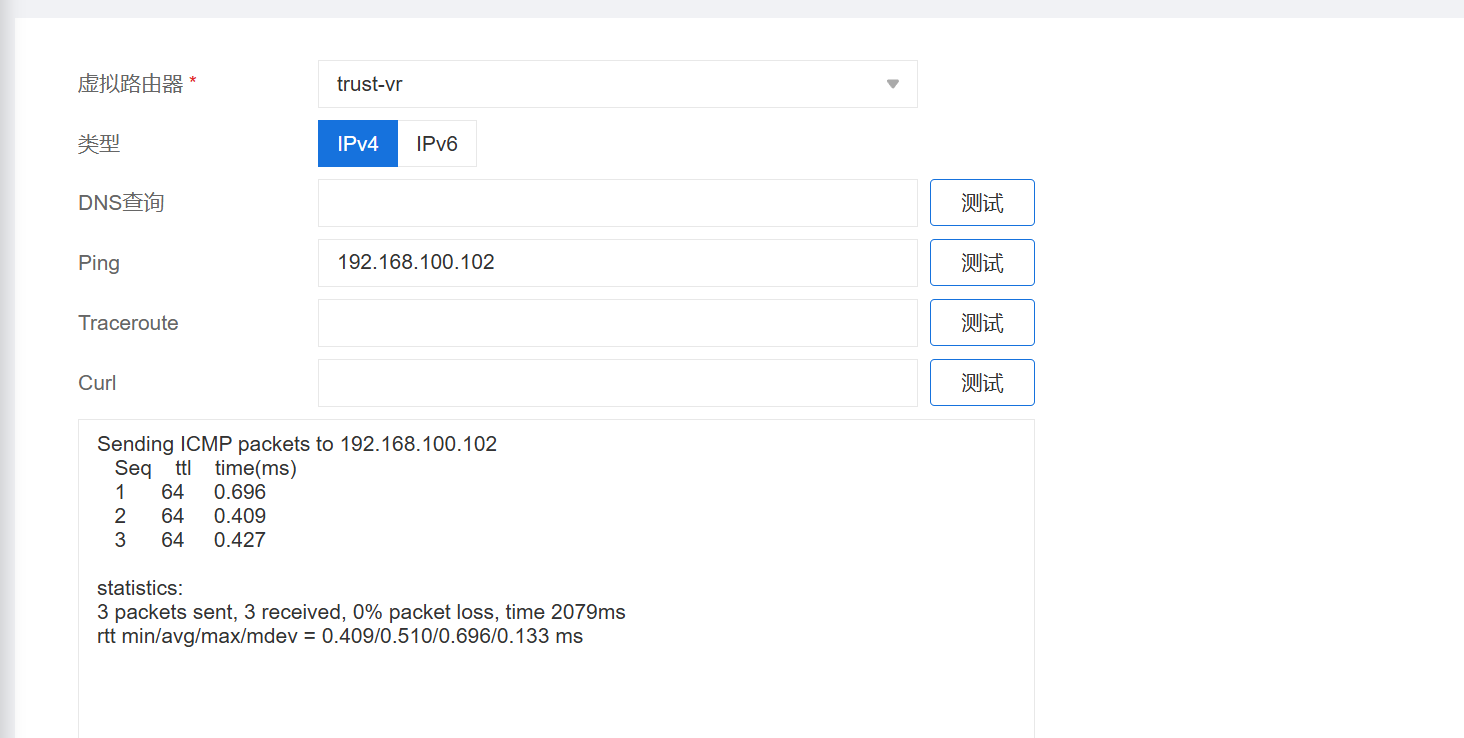Image resolution: width=1464 pixels, height=738 pixels.
Task: Click the Curl label text
Action: 97,383
